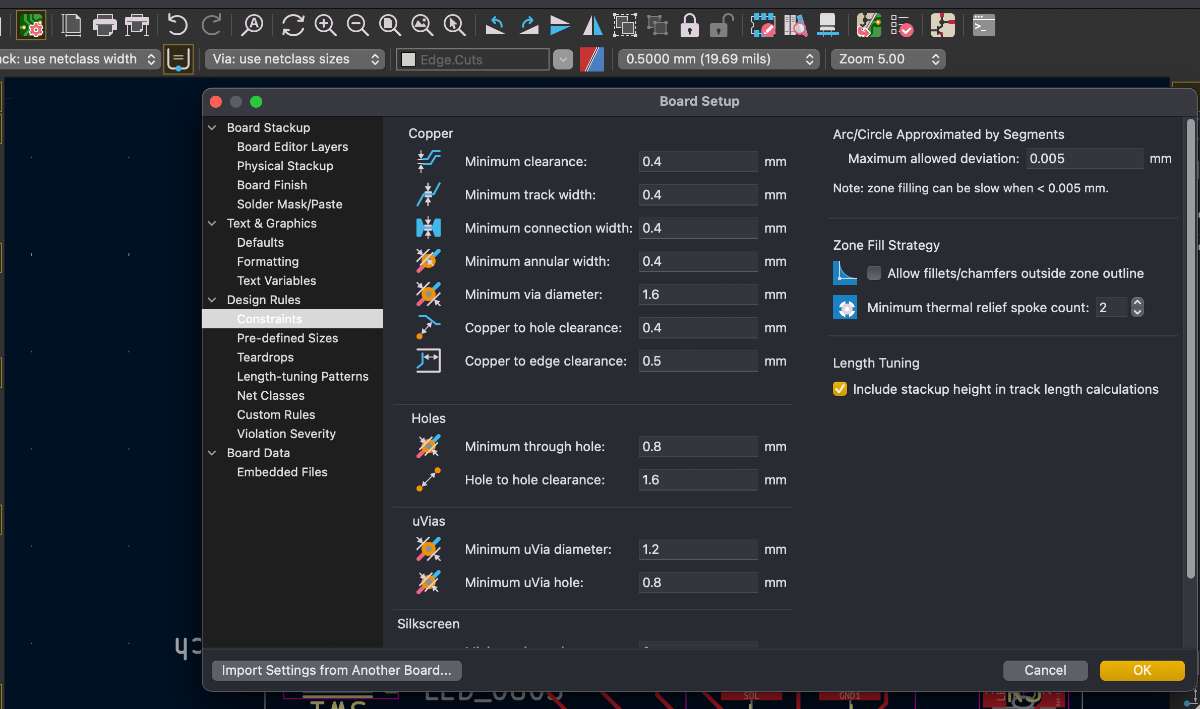The image size is (1200, 709).
Task: Click the Refresh view icon
Action: [x=293, y=24]
